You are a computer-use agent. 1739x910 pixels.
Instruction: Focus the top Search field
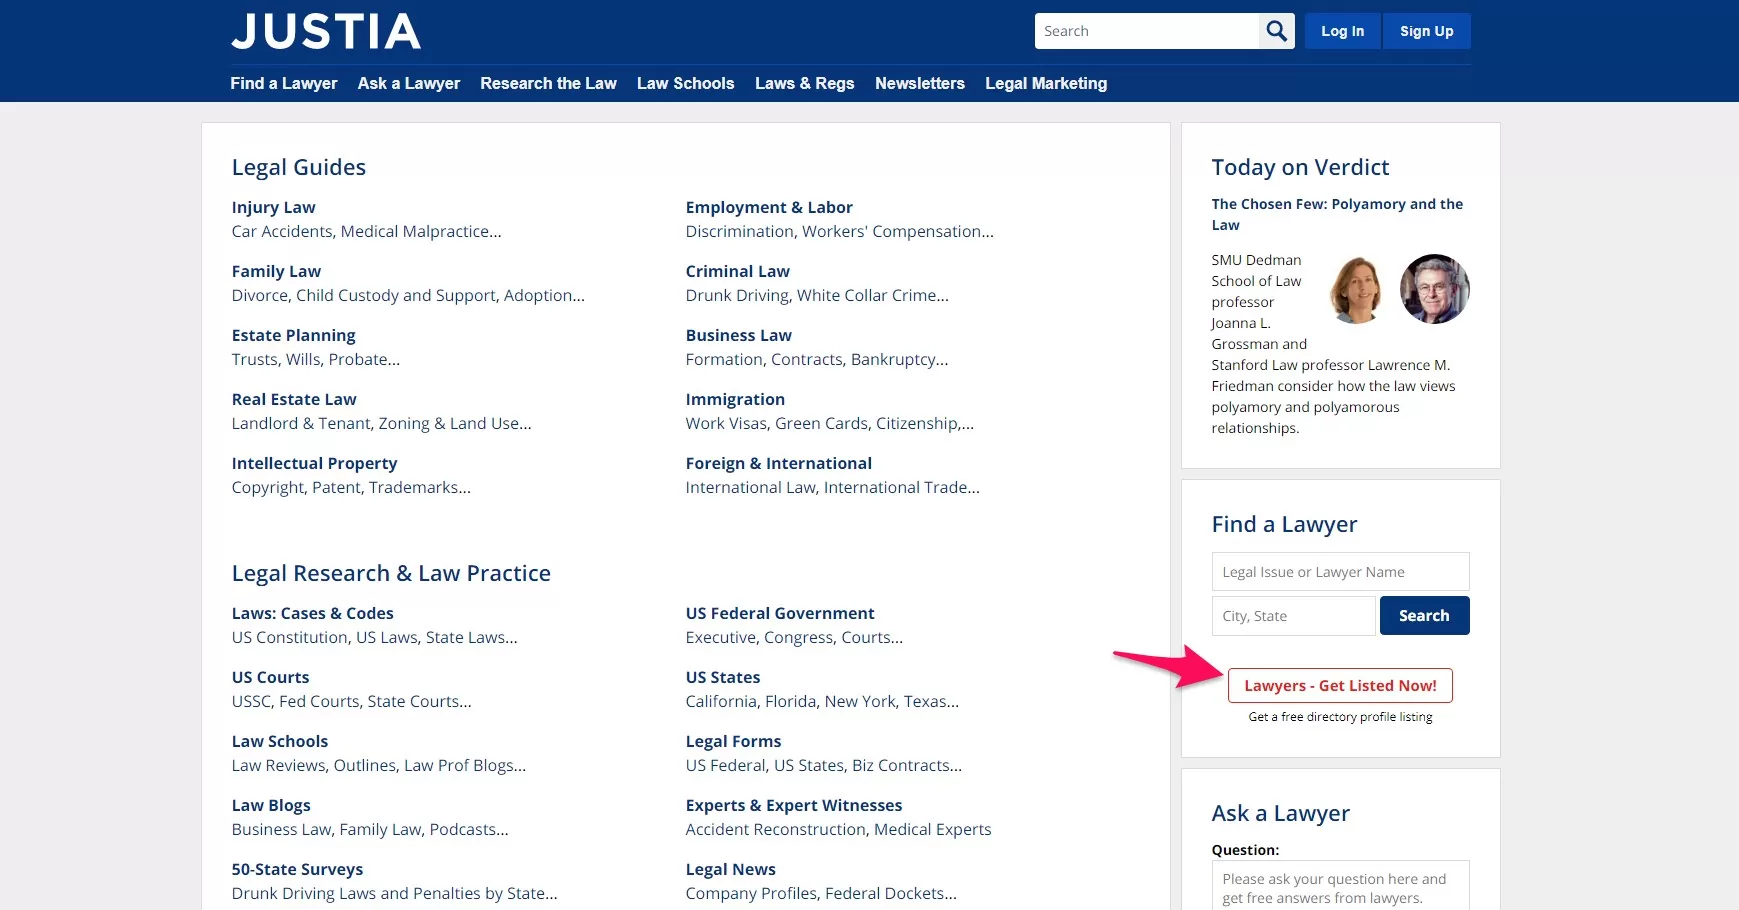point(1147,31)
